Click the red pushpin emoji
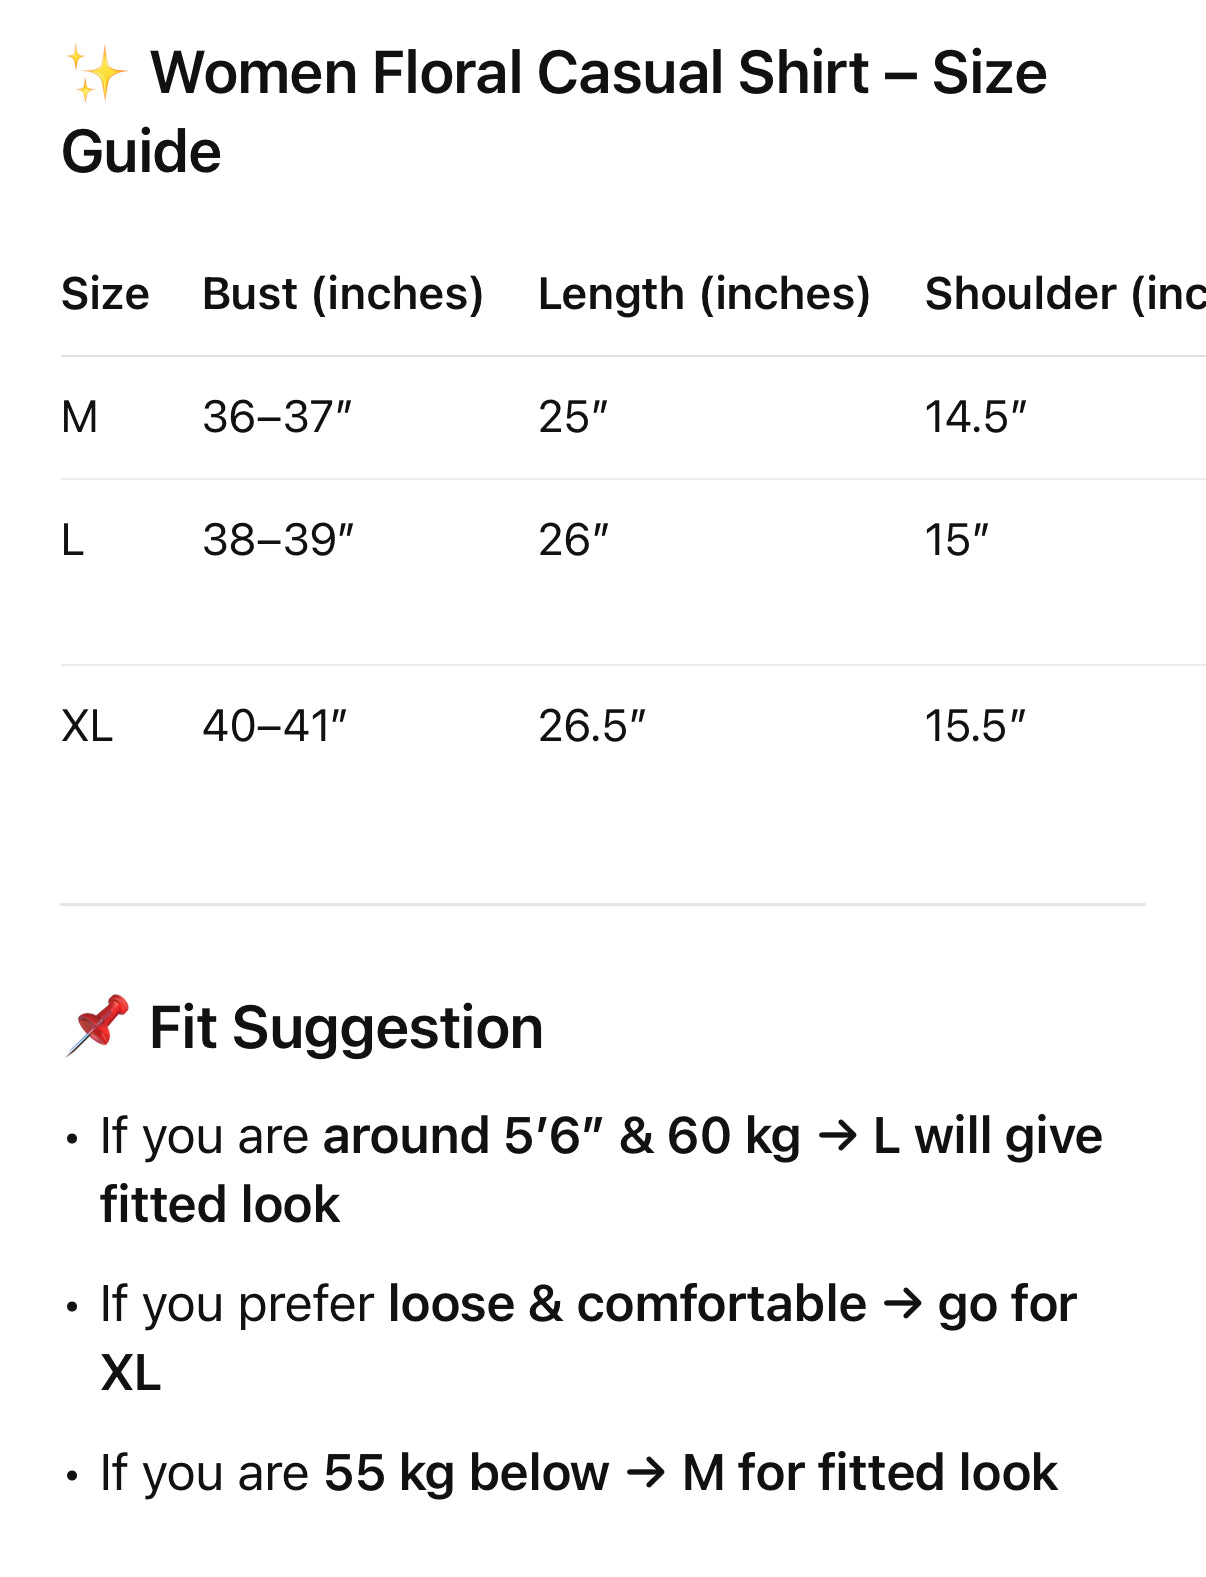1206x1577 pixels. click(97, 1025)
